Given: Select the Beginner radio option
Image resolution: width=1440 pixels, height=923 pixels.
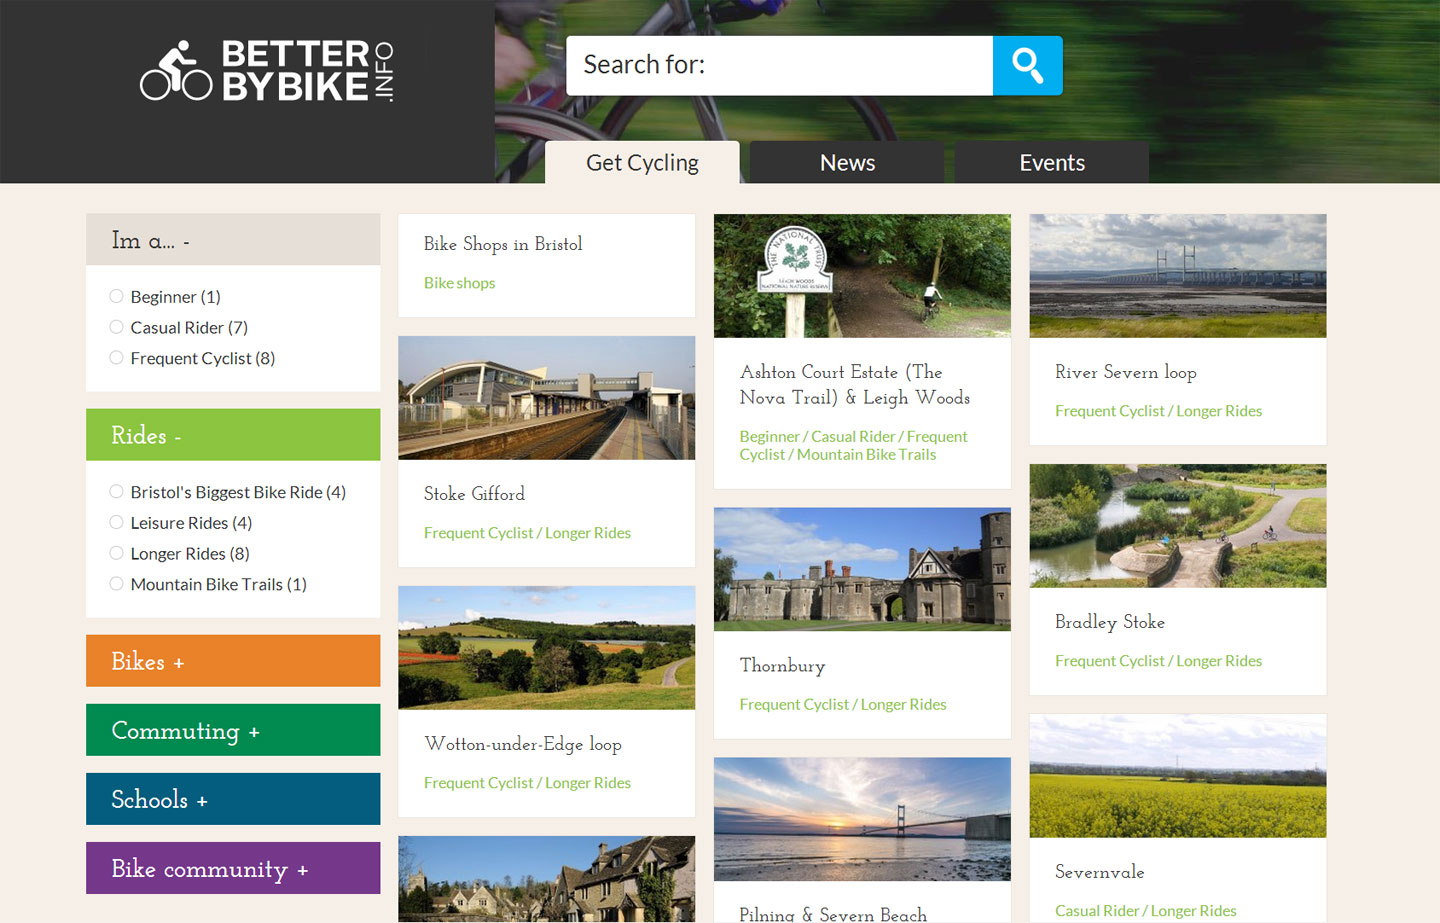Looking at the screenshot, I should pos(116,296).
